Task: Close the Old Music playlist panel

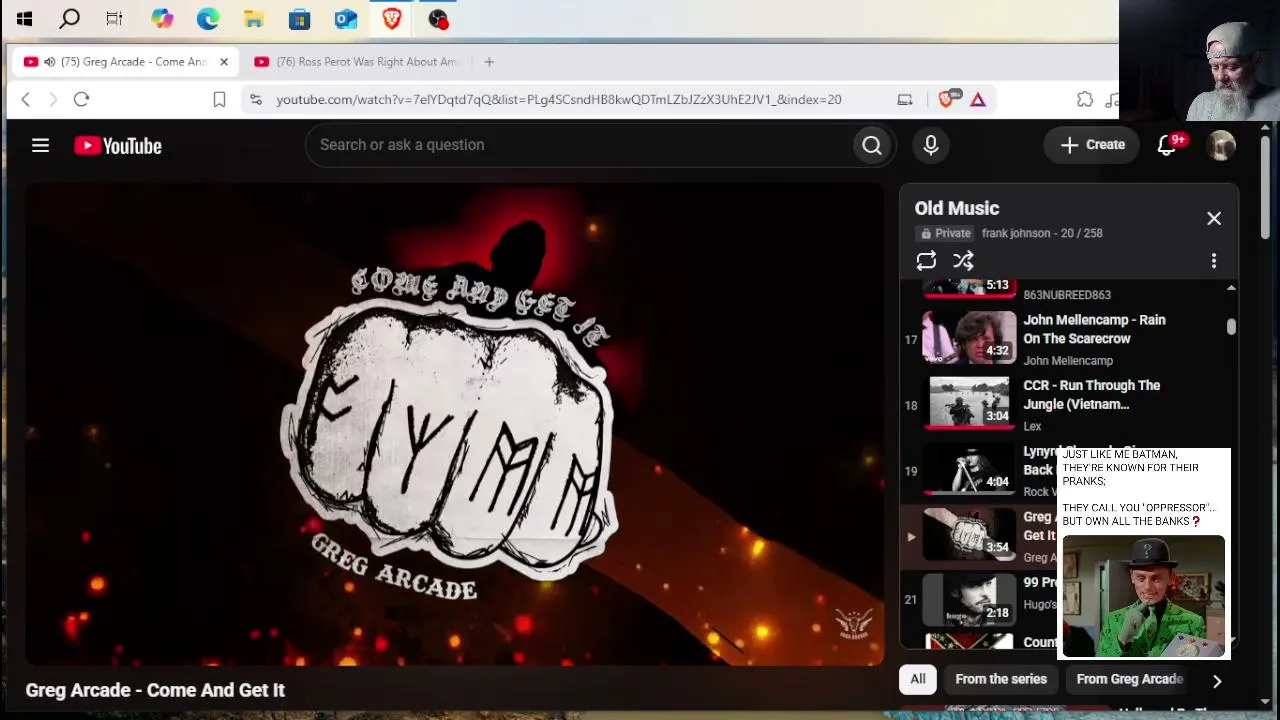Action: (1214, 218)
